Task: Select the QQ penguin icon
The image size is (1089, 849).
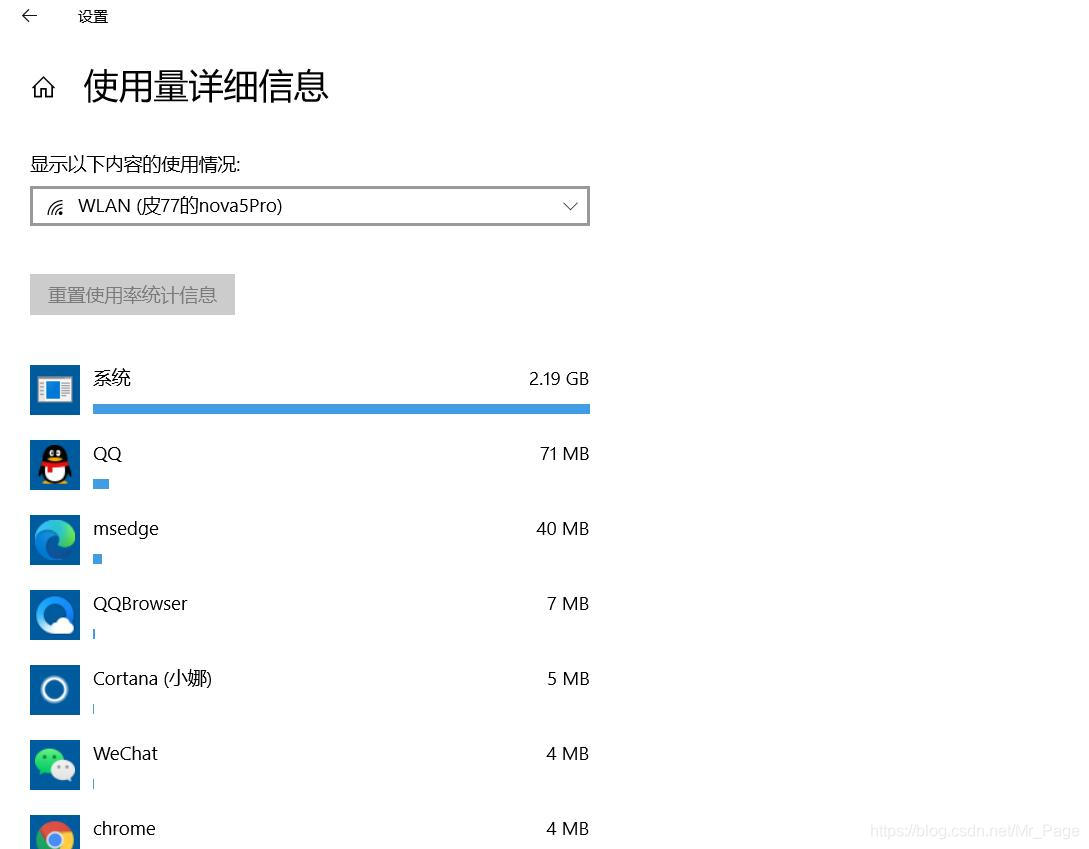Action: (x=55, y=465)
